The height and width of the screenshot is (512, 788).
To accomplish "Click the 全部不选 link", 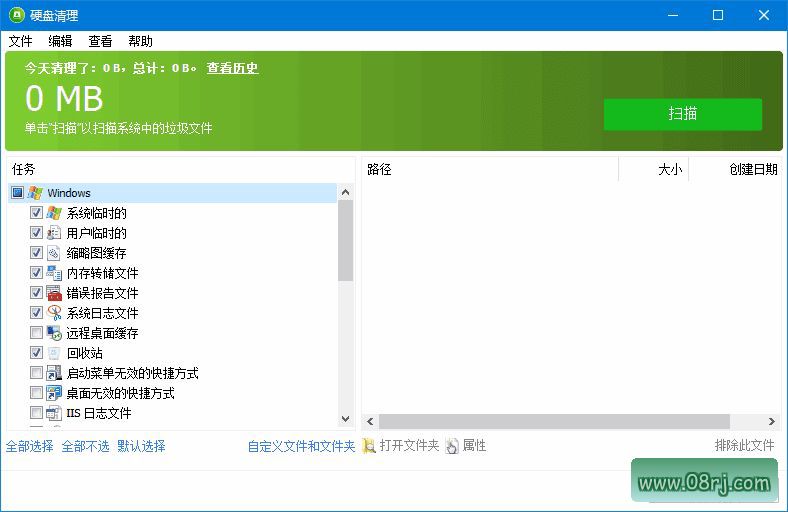I will (85, 446).
